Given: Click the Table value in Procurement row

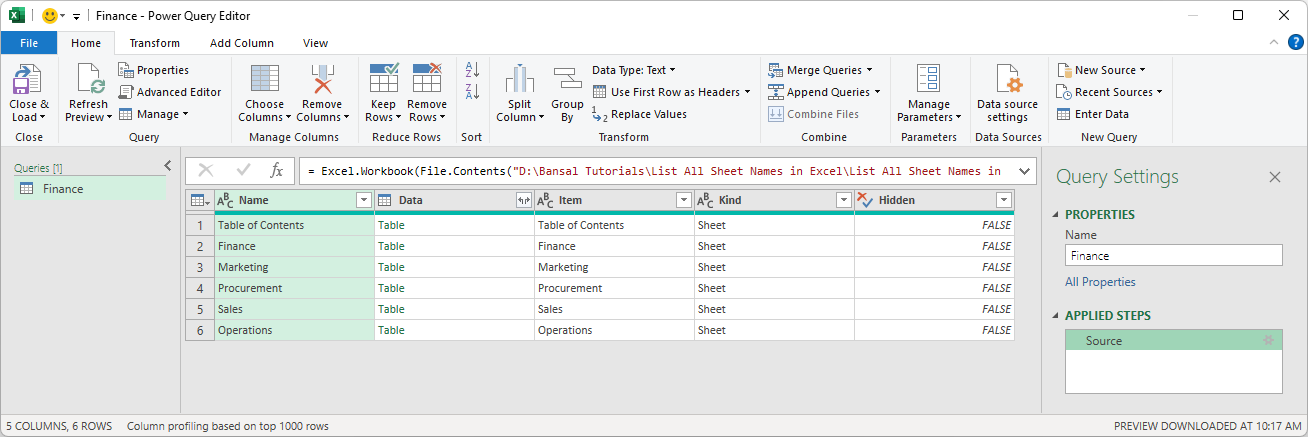Looking at the screenshot, I should (x=391, y=288).
